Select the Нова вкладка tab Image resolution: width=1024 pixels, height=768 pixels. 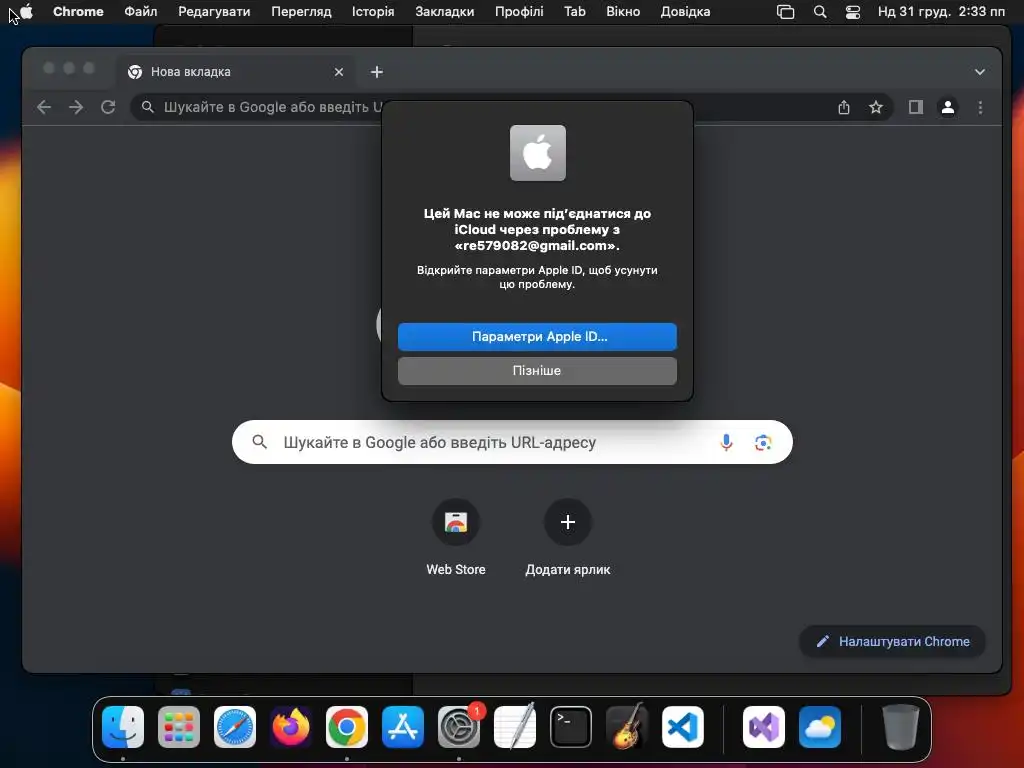tap(235, 72)
